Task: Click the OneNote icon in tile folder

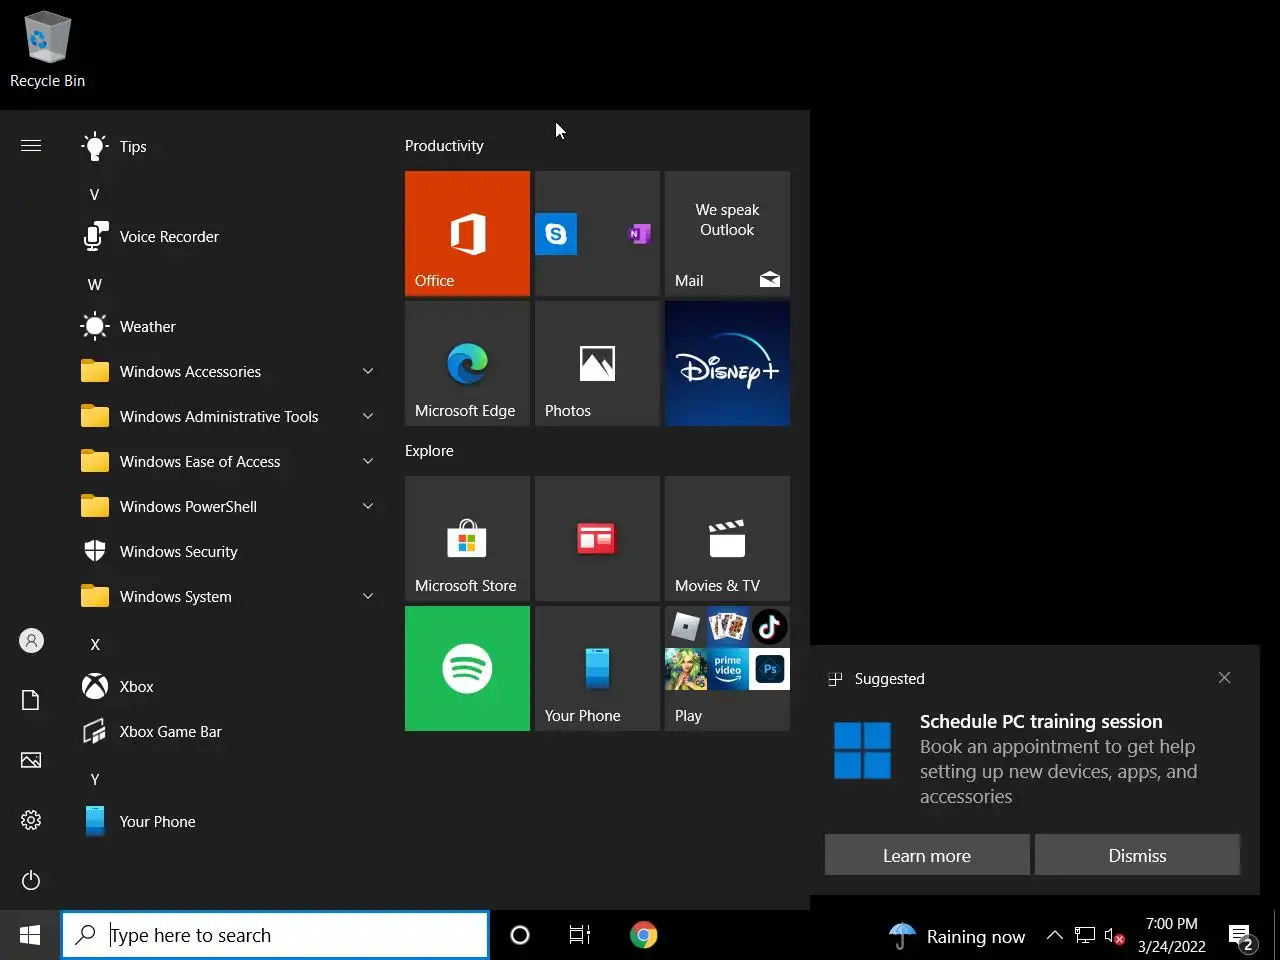Action: point(639,234)
